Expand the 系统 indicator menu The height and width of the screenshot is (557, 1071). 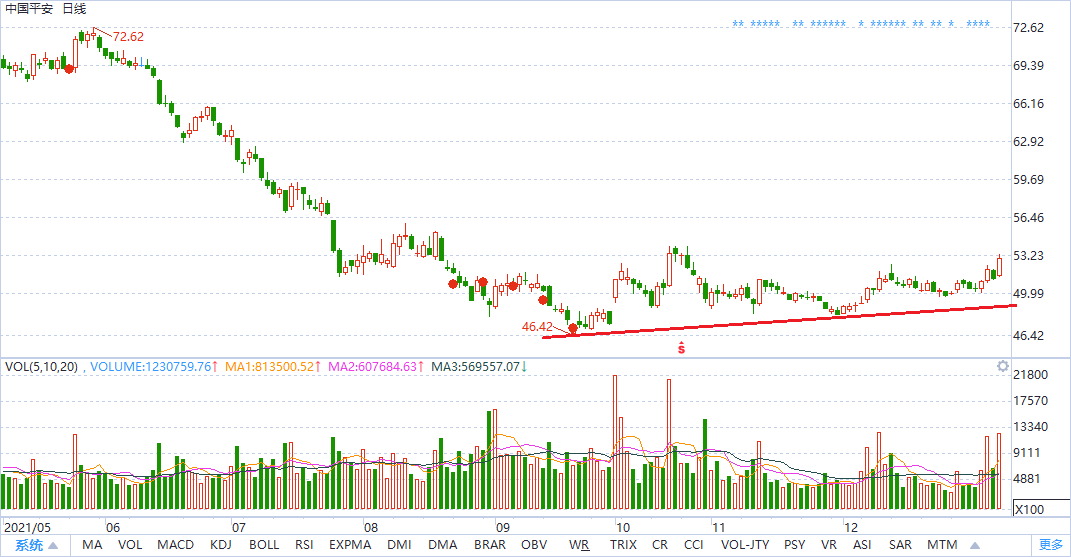(35, 545)
